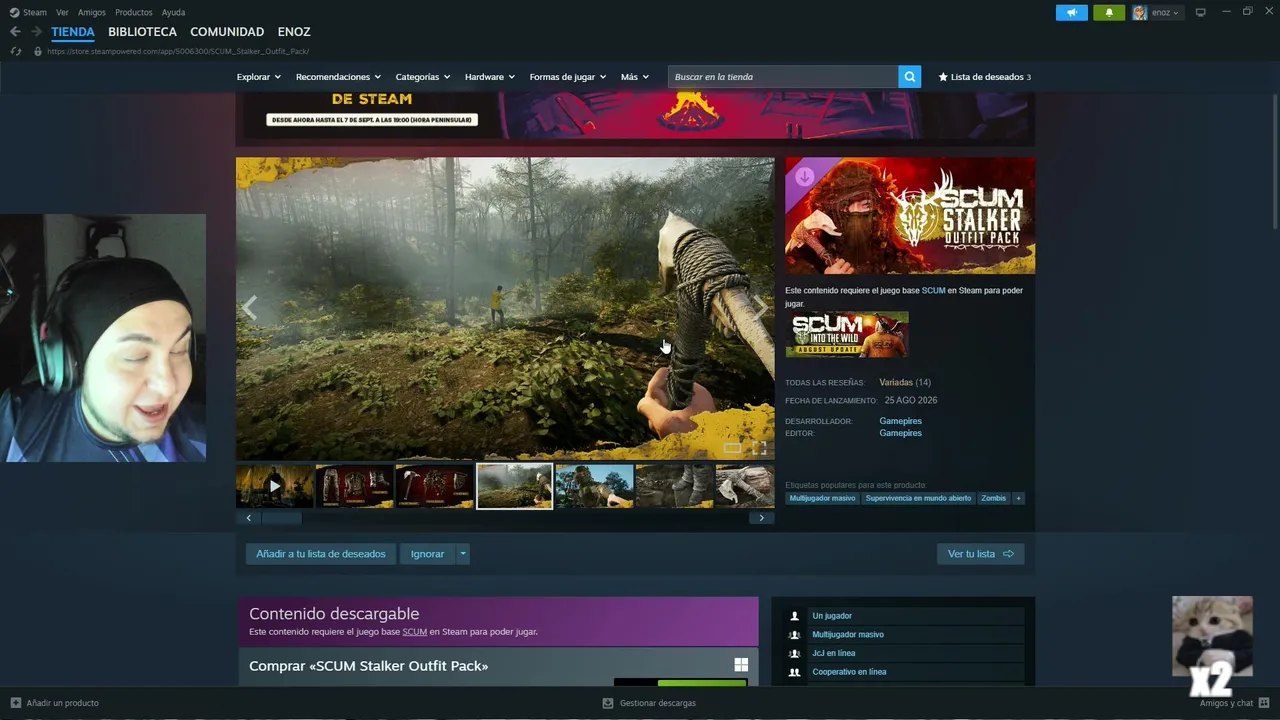
Task: Open the Amigos y chat icon
Action: coord(1264,703)
